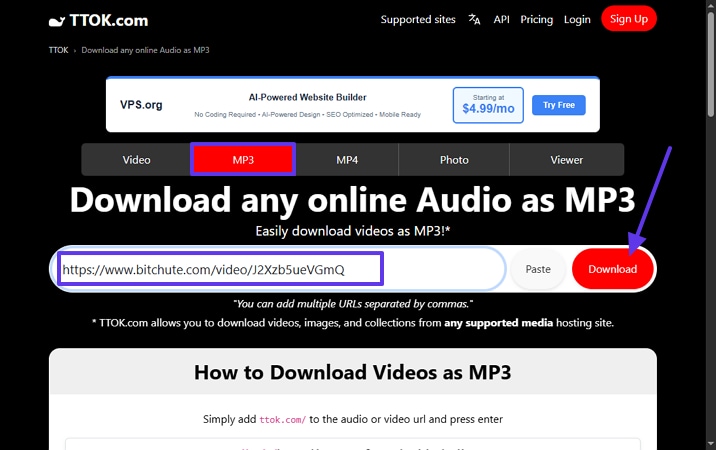Click the Try Free ad button
The image size is (716, 450).
[558, 105]
